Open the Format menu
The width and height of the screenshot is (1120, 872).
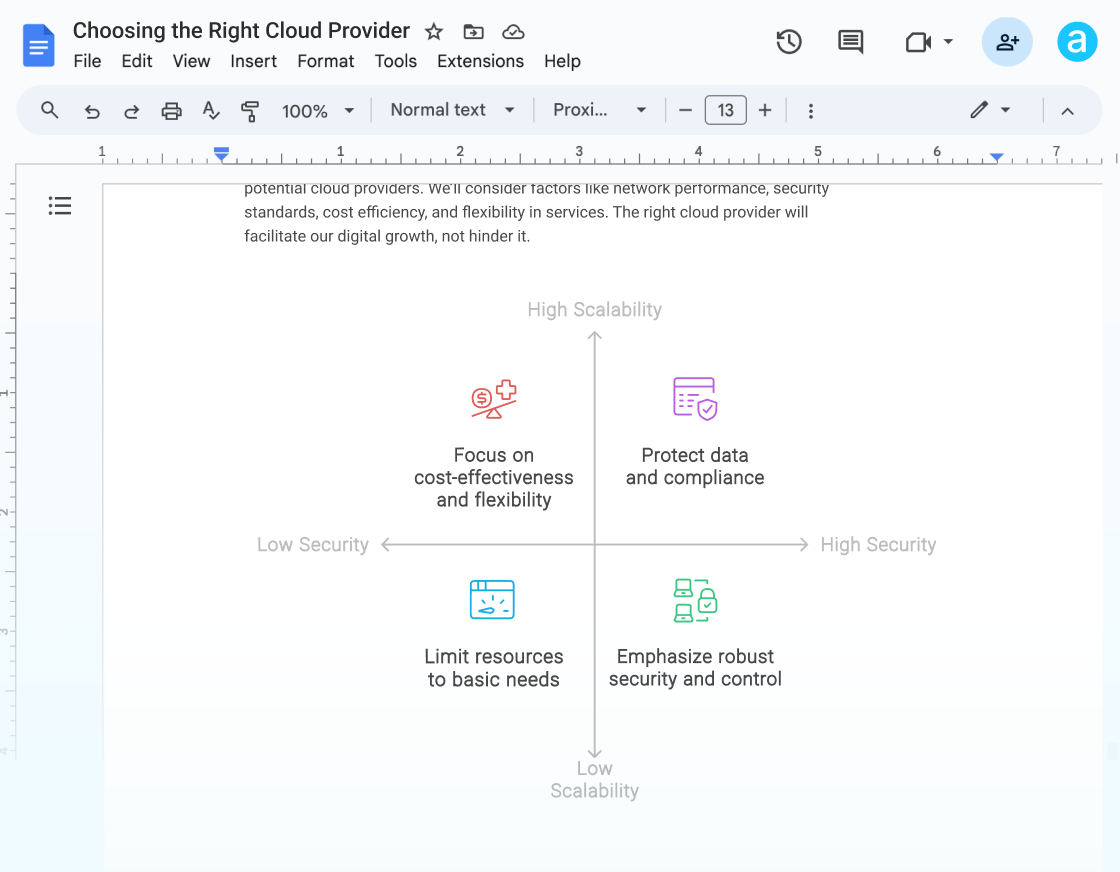click(325, 61)
